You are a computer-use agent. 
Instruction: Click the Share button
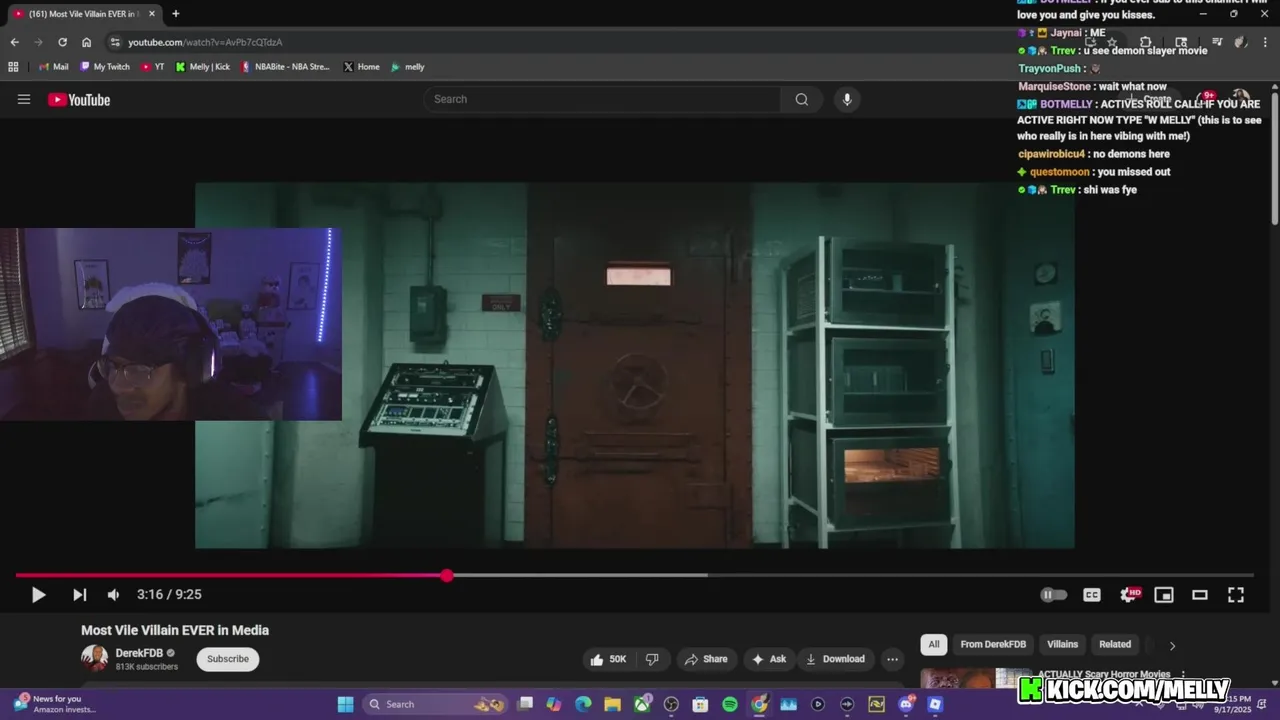tap(706, 659)
